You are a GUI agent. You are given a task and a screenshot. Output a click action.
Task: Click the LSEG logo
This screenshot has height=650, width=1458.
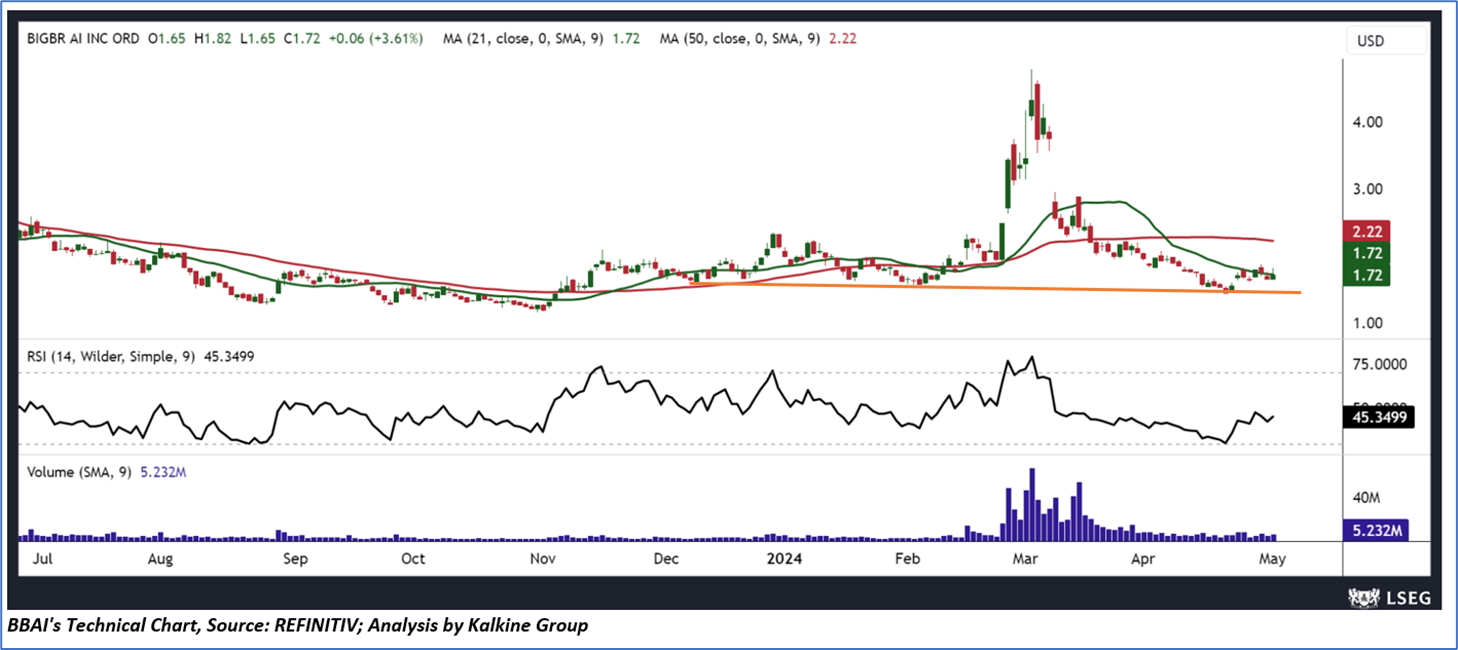coord(1389,598)
